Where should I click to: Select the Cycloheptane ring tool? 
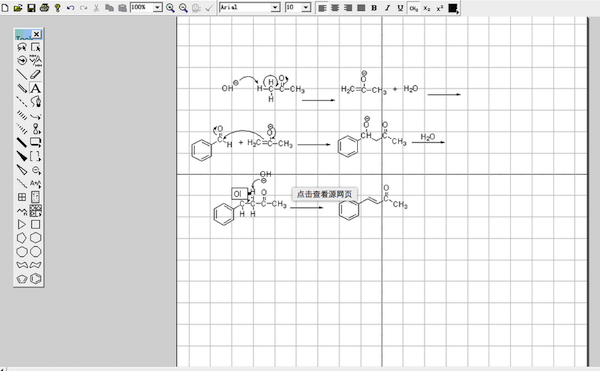pyautogui.click(x=22, y=252)
